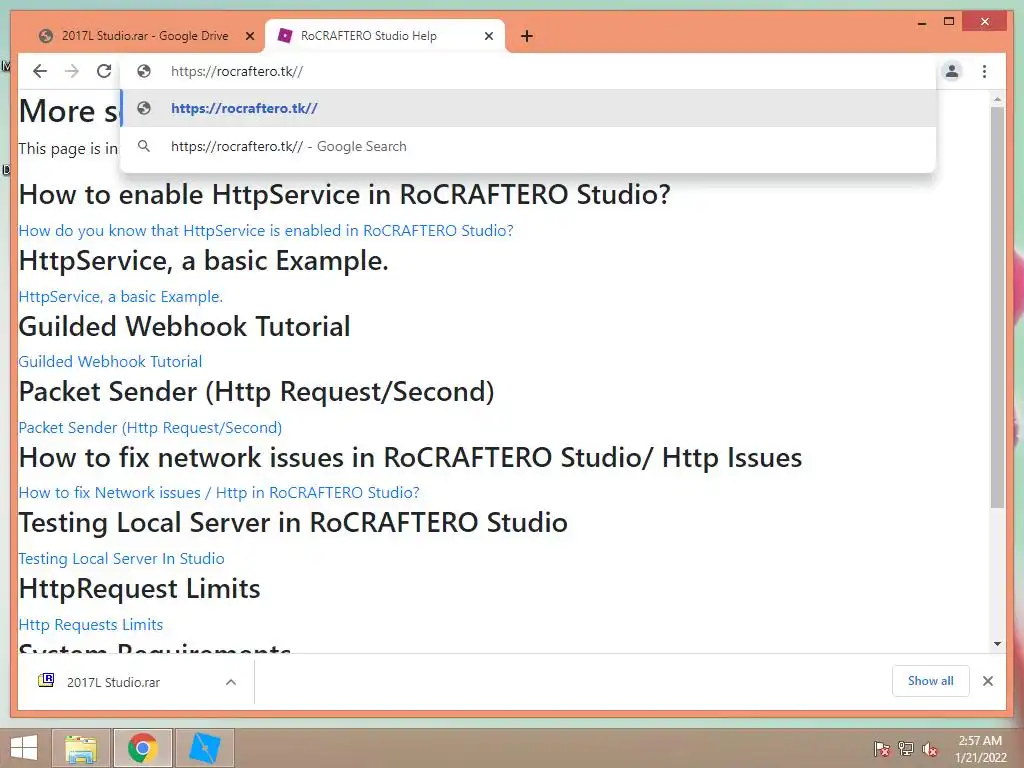Open Packet Sender (Http Request/Second) link
This screenshot has width=1024, height=768.
point(150,428)
